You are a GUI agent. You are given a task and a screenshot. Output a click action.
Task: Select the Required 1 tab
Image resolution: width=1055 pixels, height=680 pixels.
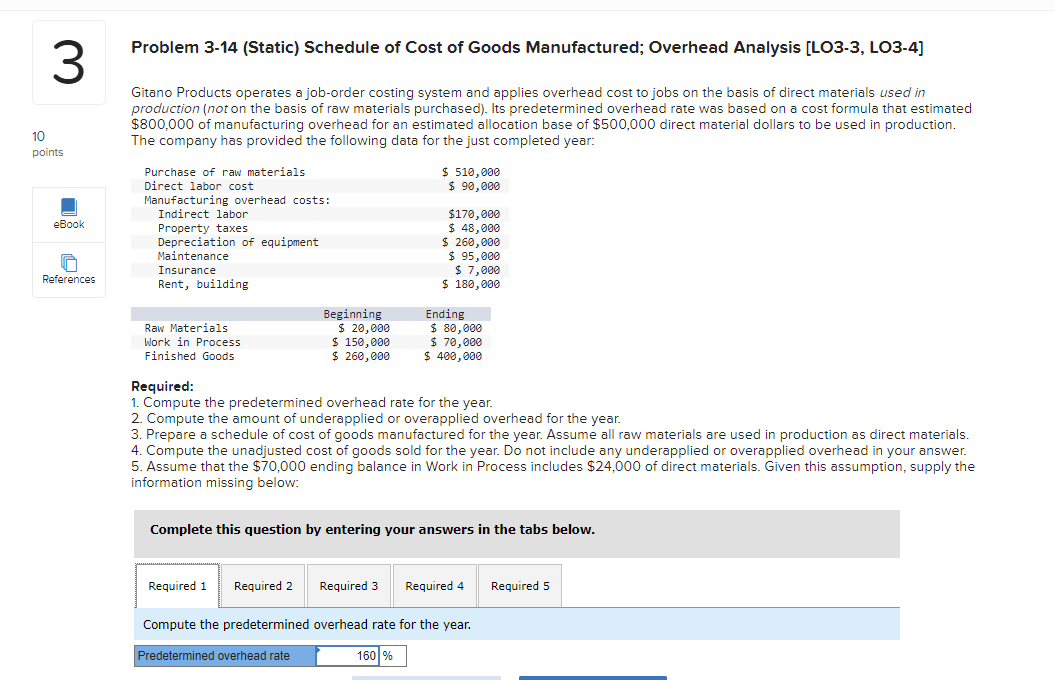[x=177, y=585]
